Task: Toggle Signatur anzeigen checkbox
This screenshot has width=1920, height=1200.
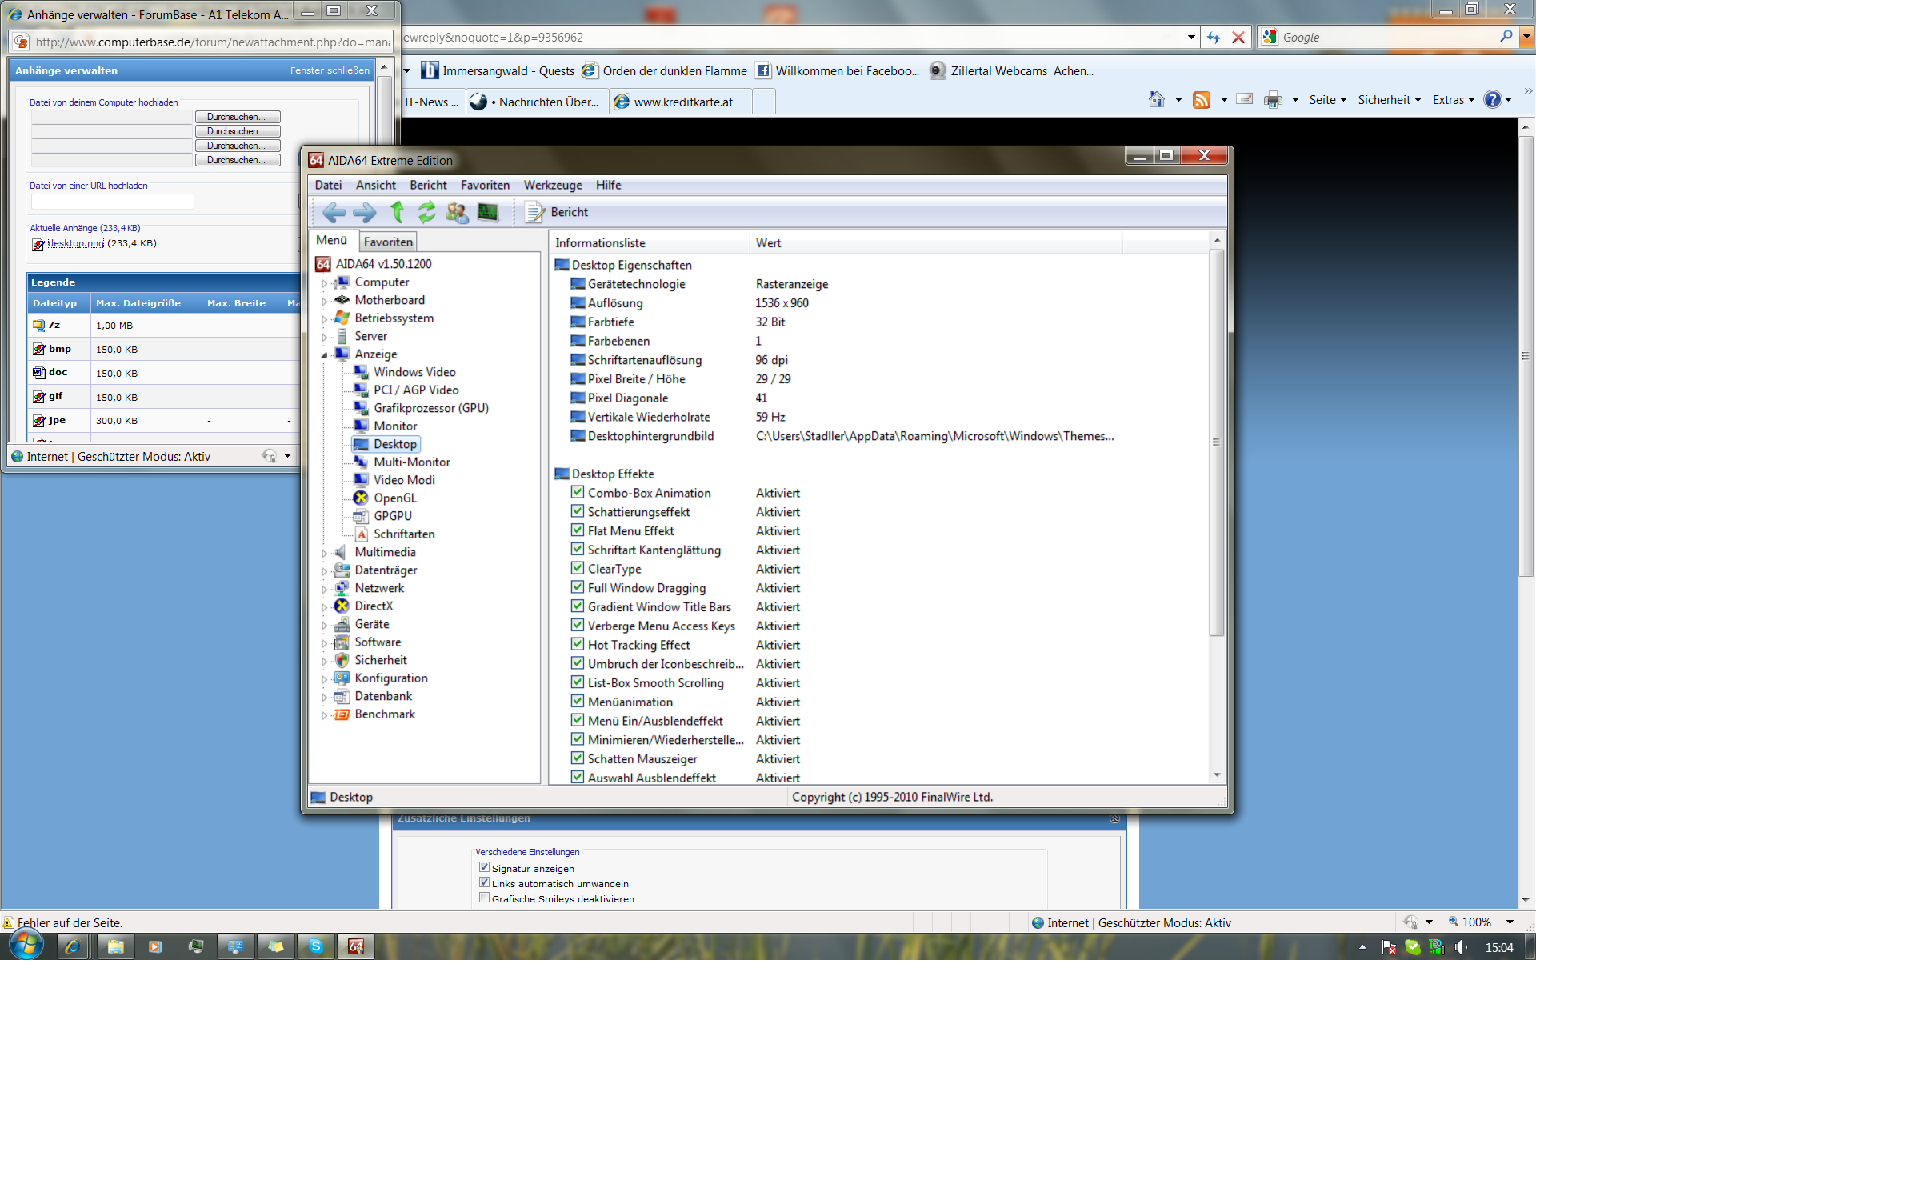Action: [484, 868]
